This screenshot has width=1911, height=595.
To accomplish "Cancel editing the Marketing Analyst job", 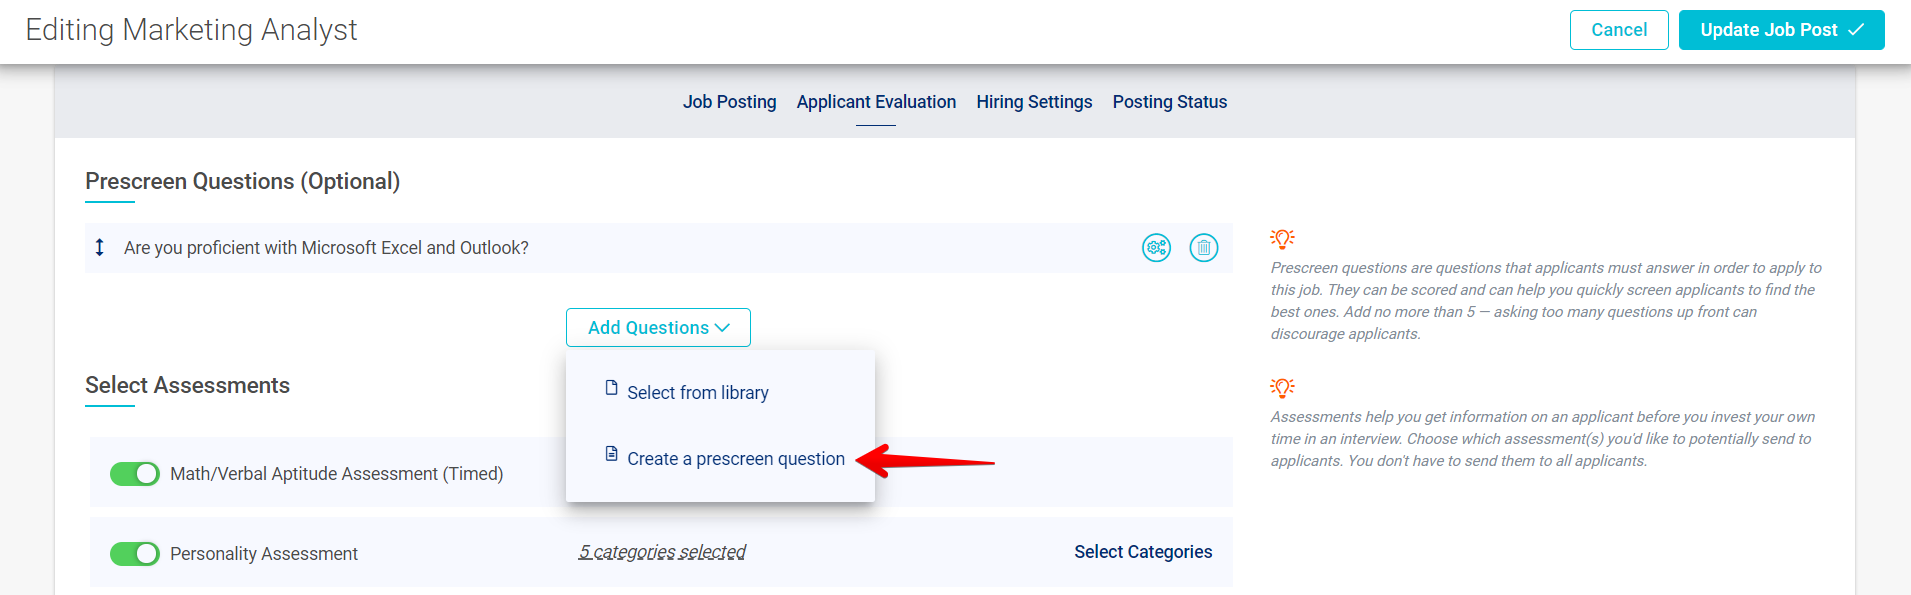I will pos(1618,29).
